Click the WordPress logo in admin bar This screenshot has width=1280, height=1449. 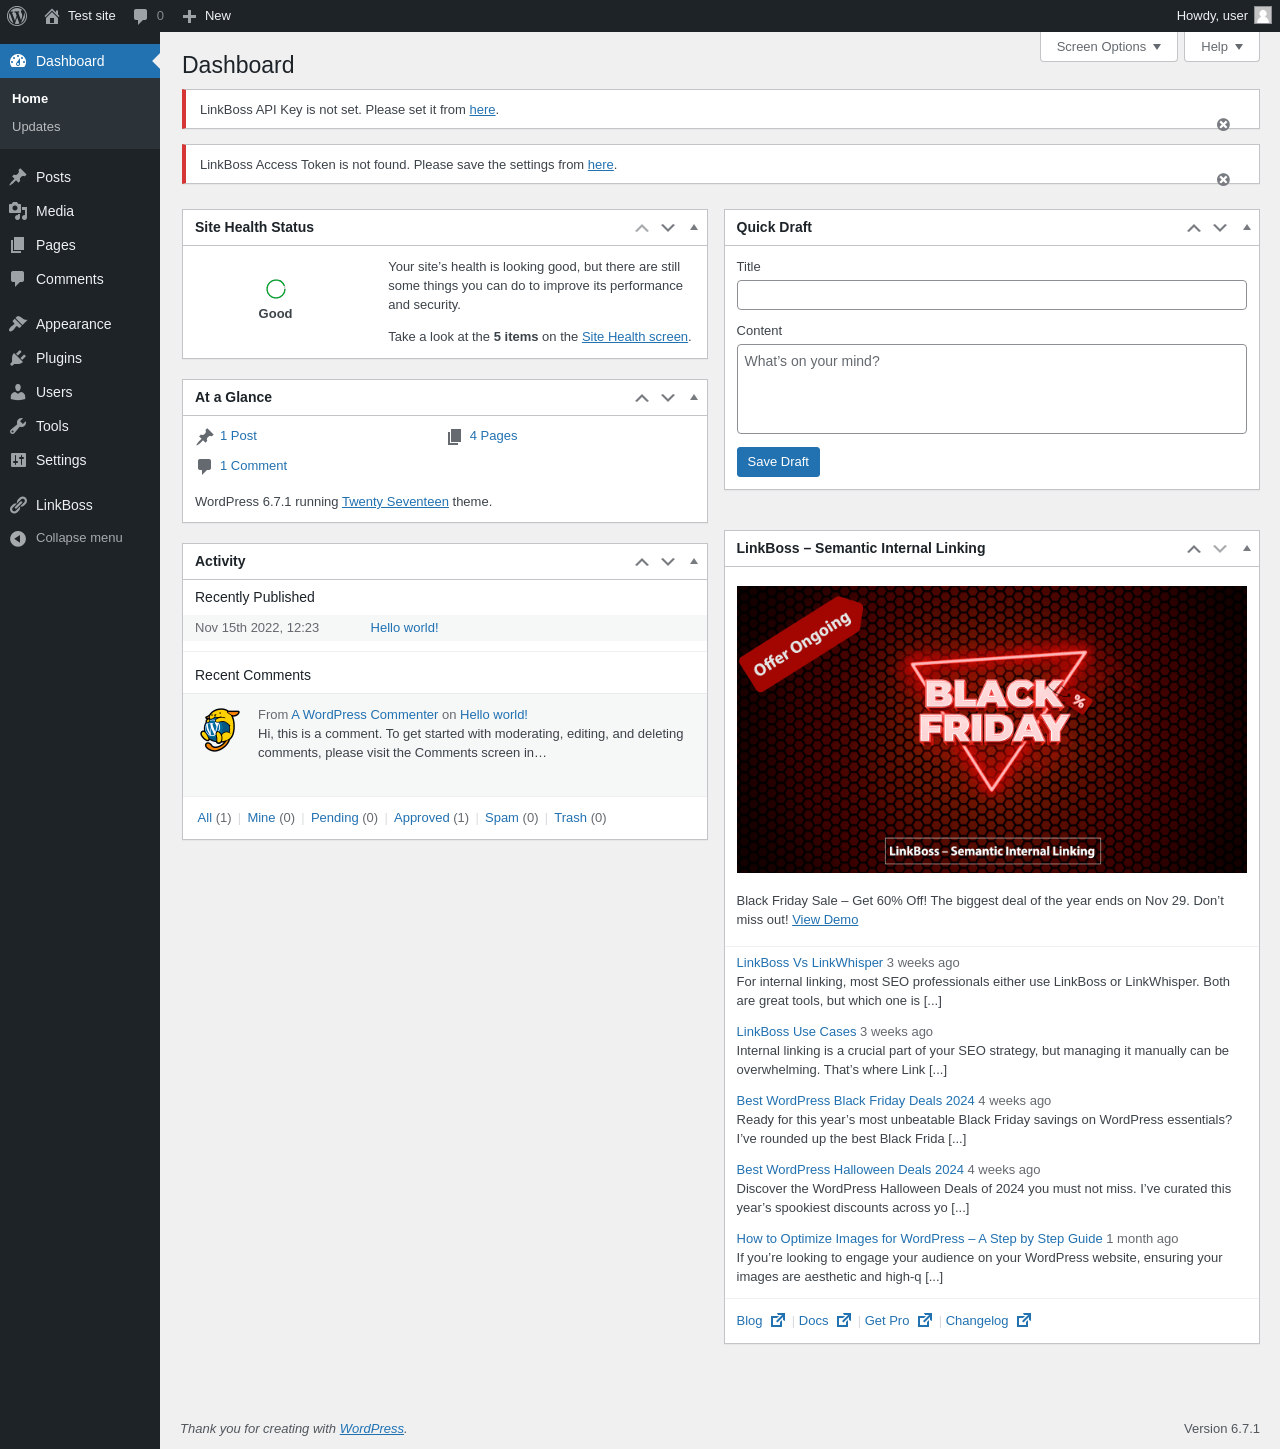coord(17,16)
